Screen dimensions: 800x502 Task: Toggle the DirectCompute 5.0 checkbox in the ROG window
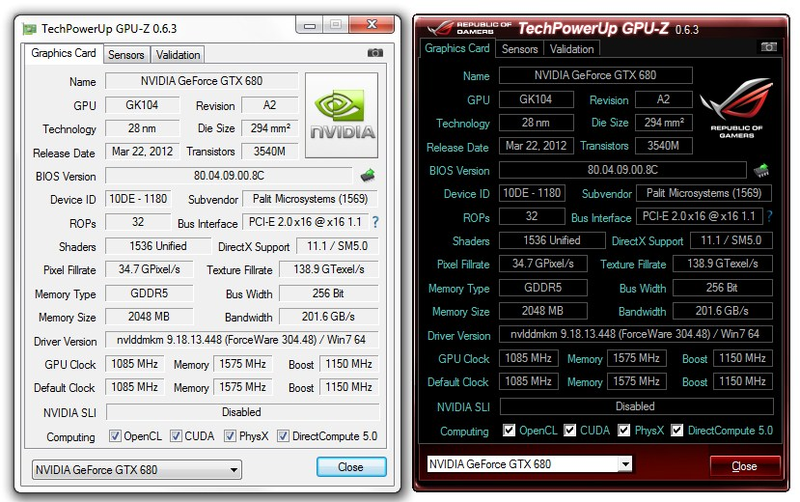pyautogui.click(x=677, y=431)
